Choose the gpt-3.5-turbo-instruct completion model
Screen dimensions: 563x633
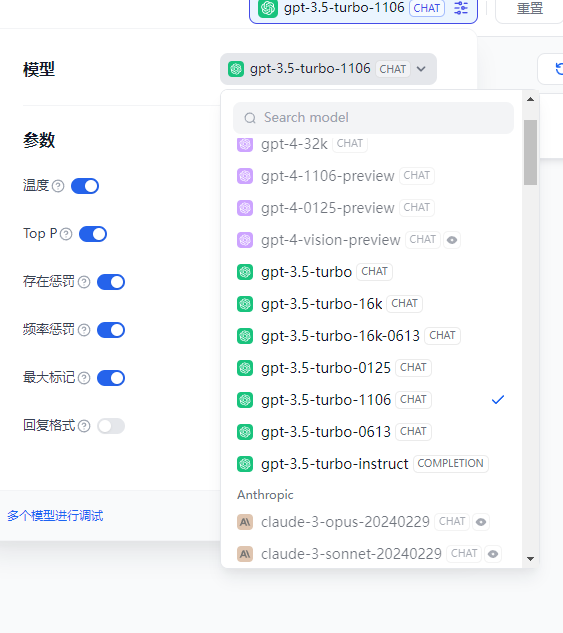371,464
